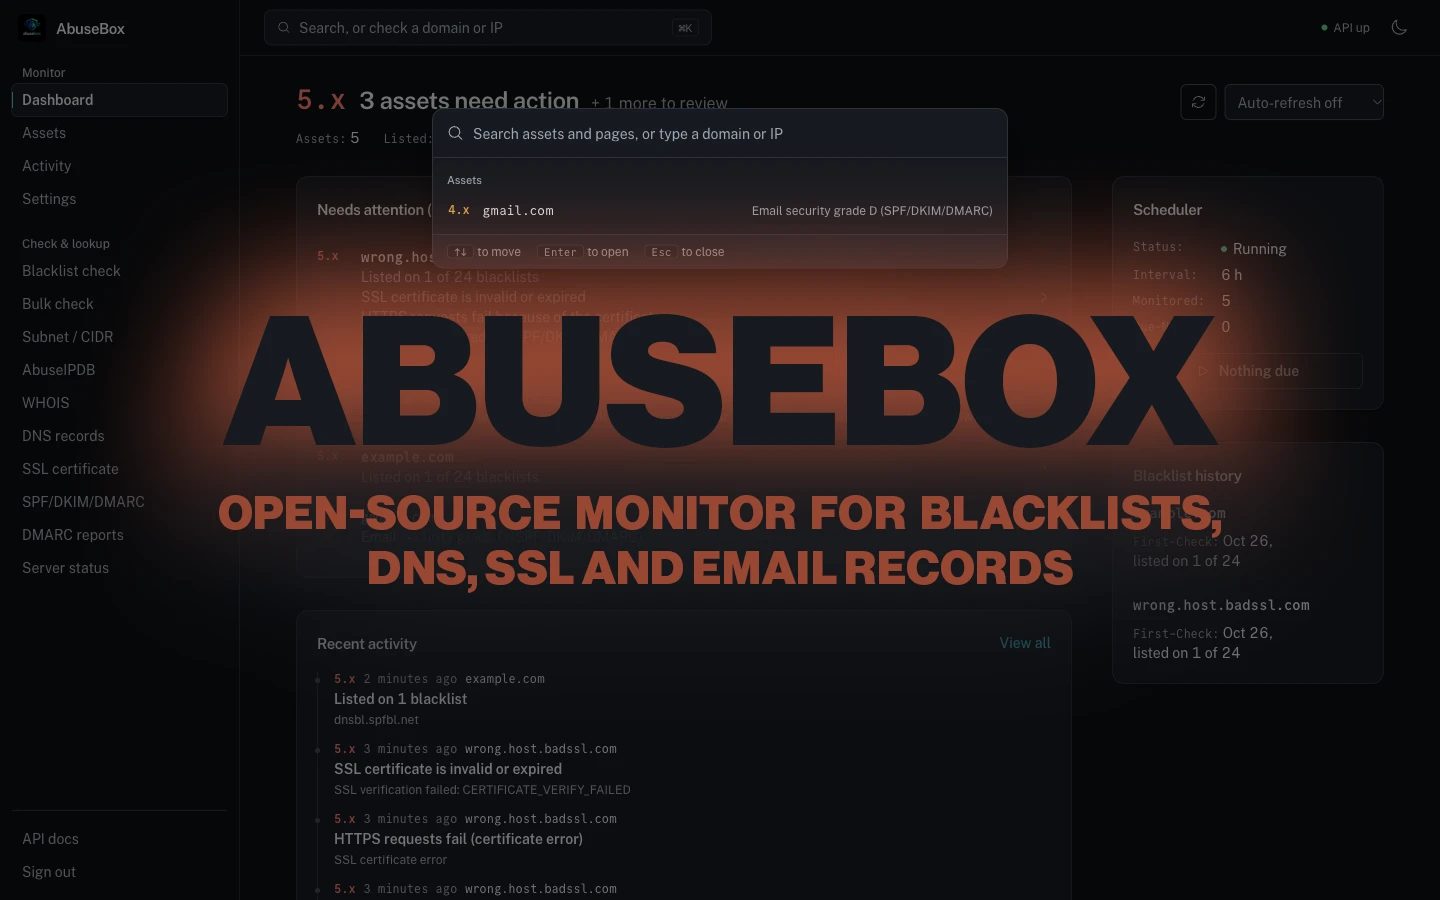Select the gmail.com asset result

pos(720,210)
